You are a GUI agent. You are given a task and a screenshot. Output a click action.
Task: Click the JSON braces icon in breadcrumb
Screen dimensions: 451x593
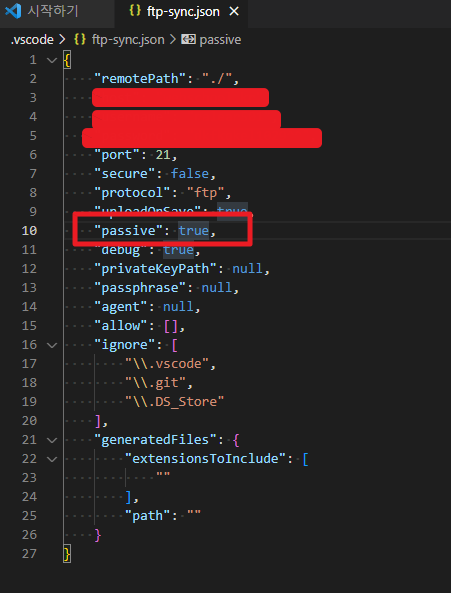click(x=80, y=40)
